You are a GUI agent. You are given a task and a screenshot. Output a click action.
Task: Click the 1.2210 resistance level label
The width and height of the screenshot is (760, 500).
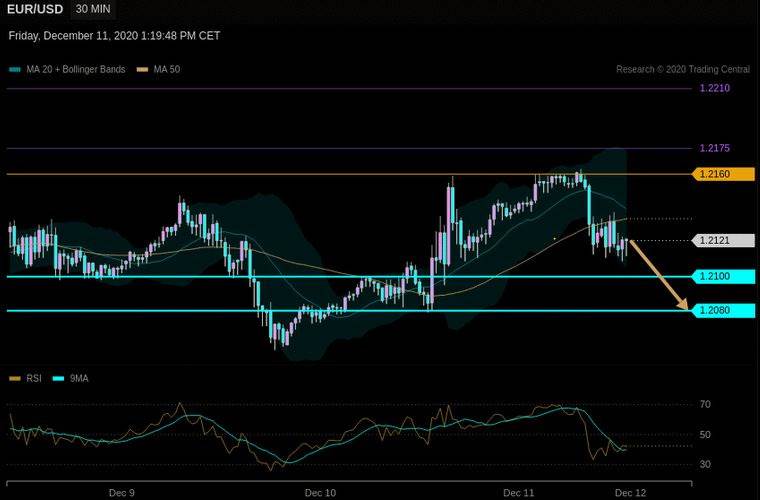[714, 88]
